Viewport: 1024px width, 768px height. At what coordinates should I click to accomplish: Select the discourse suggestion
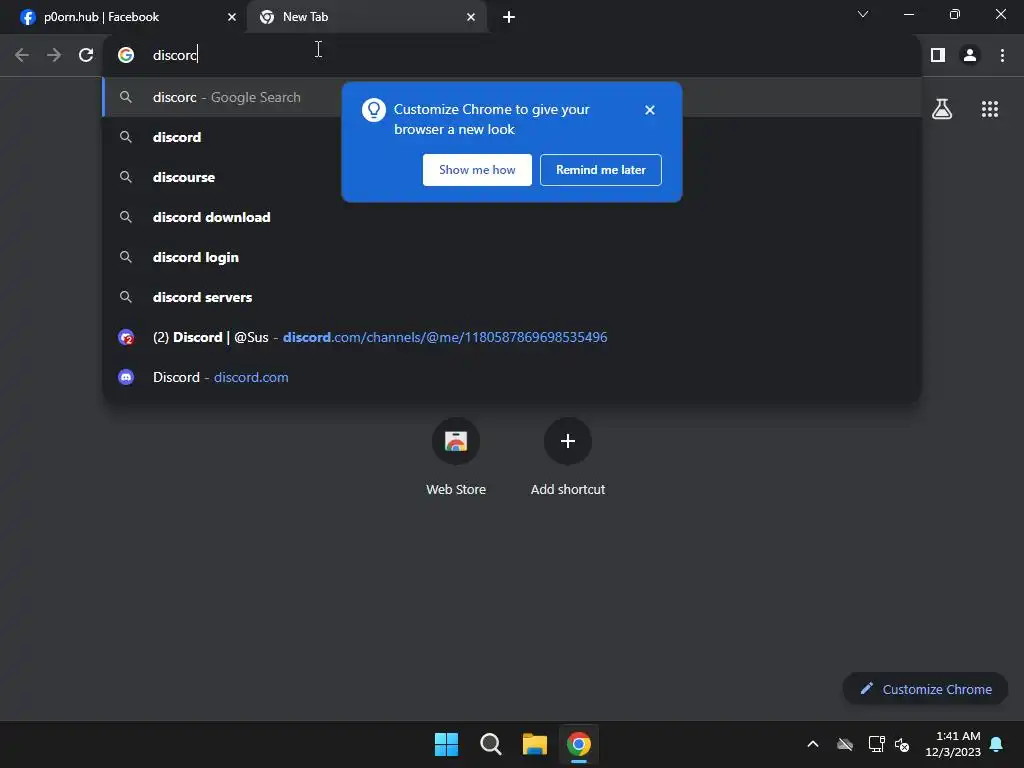(x=512, y=177)
